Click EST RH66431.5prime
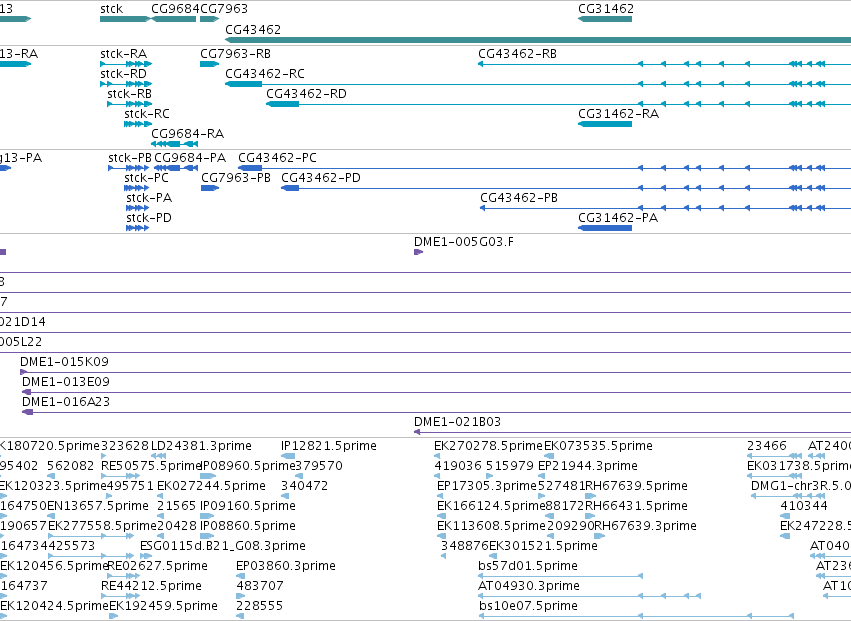This screenshot has width=851, height=621. tap(636, 506)
